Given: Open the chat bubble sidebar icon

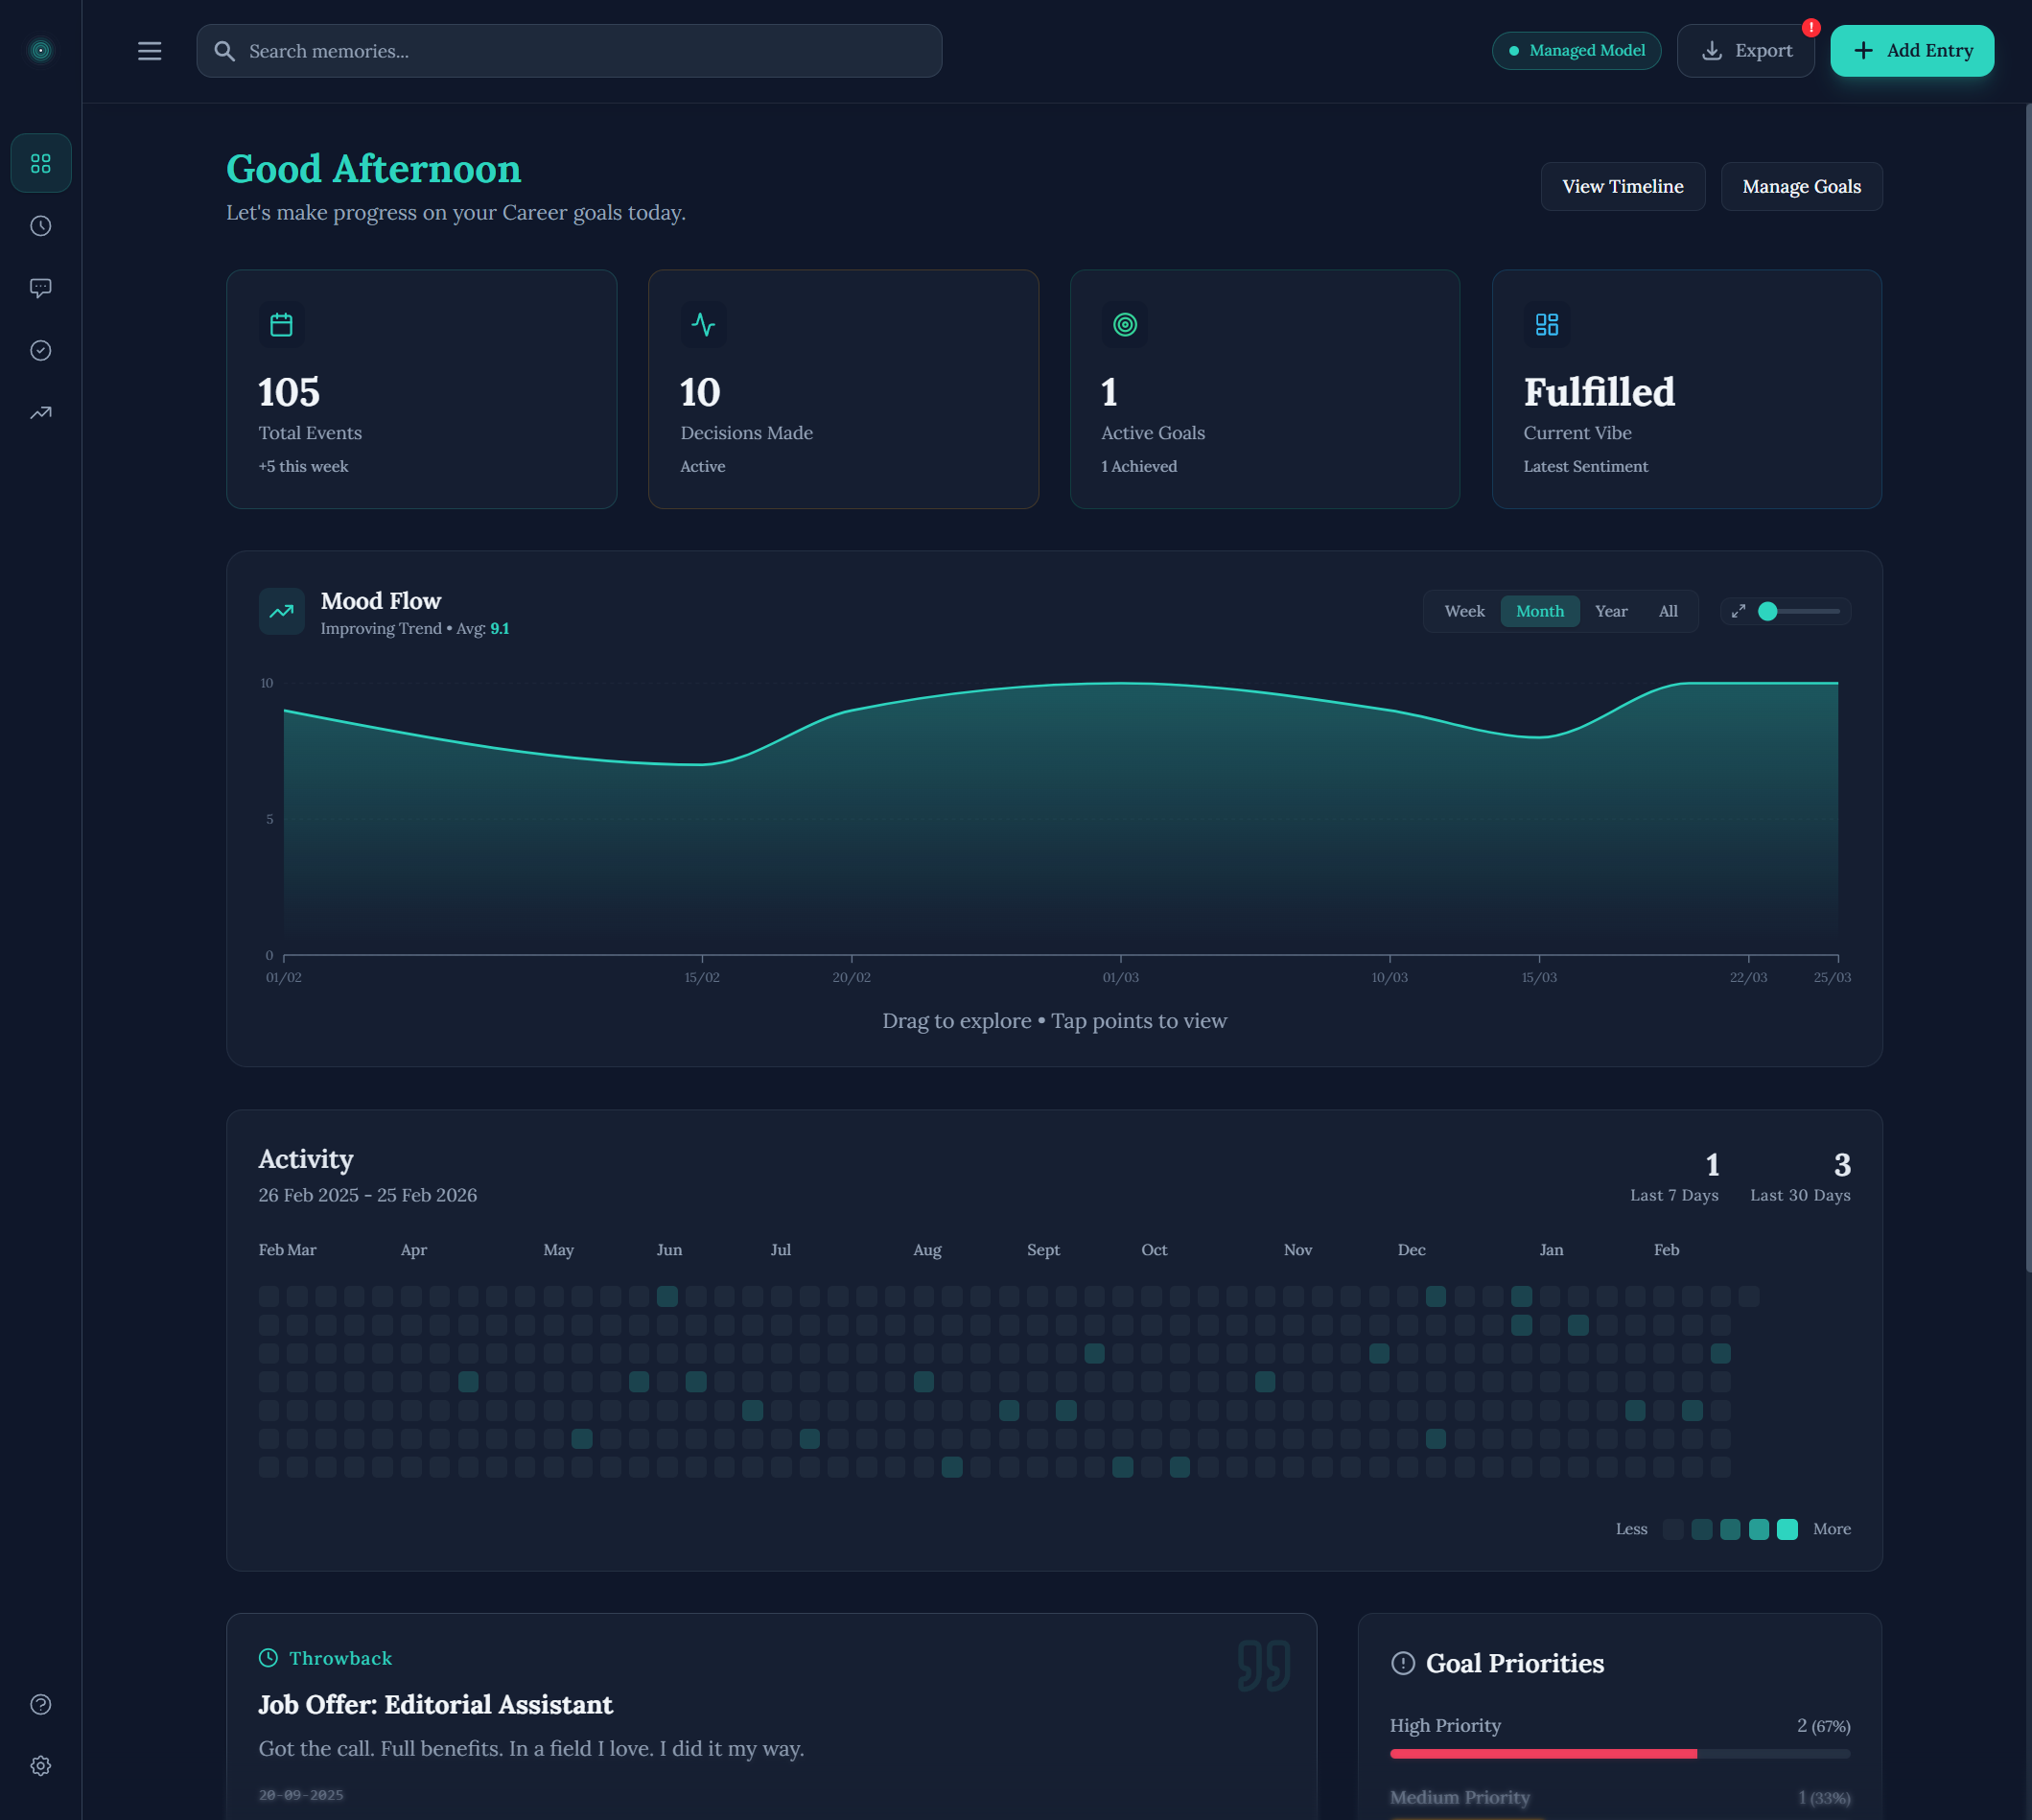Looking at the screenshot, I should pyautogui.click(x=41, y=288).
